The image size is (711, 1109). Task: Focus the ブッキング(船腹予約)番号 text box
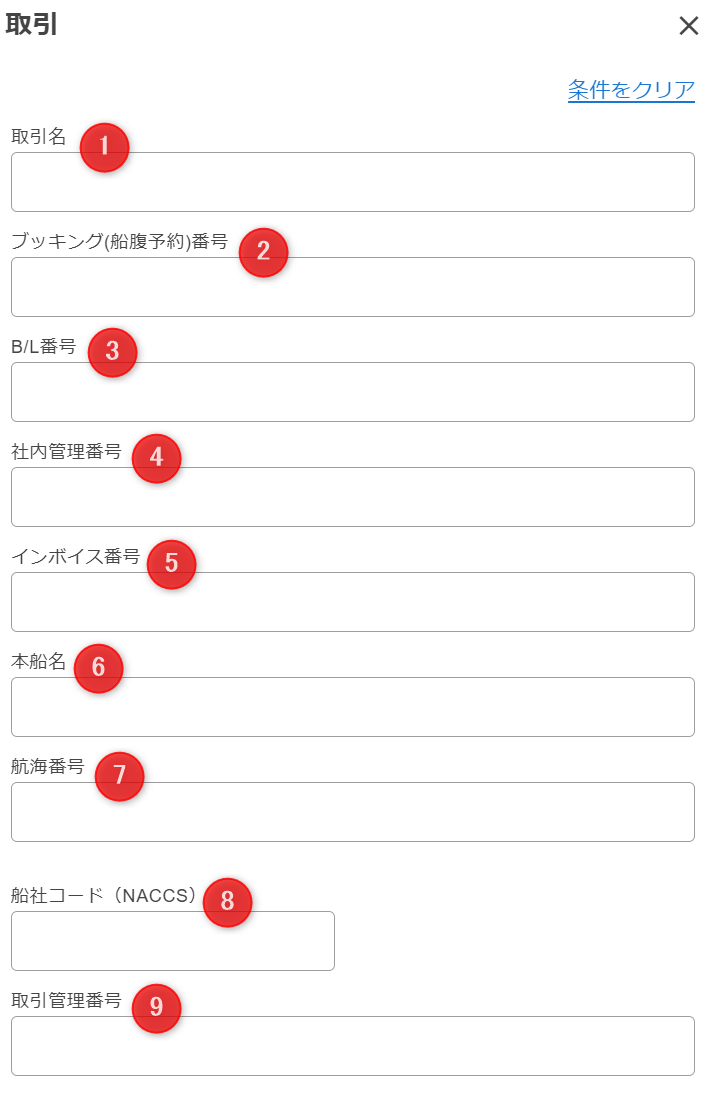click(352, 287)
